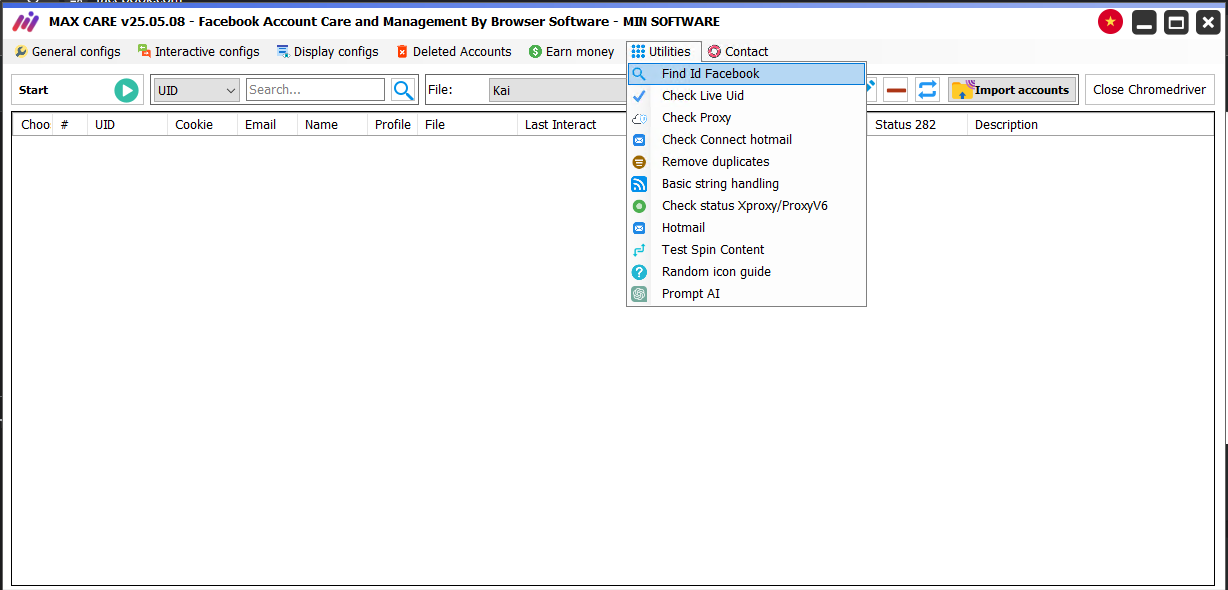The image size is (1228, 590).
Task: Click the red minus remove icon
Action: [x=896, y=90]
